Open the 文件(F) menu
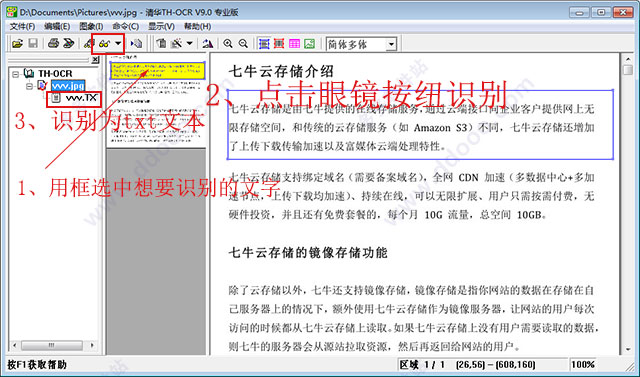 22,27
